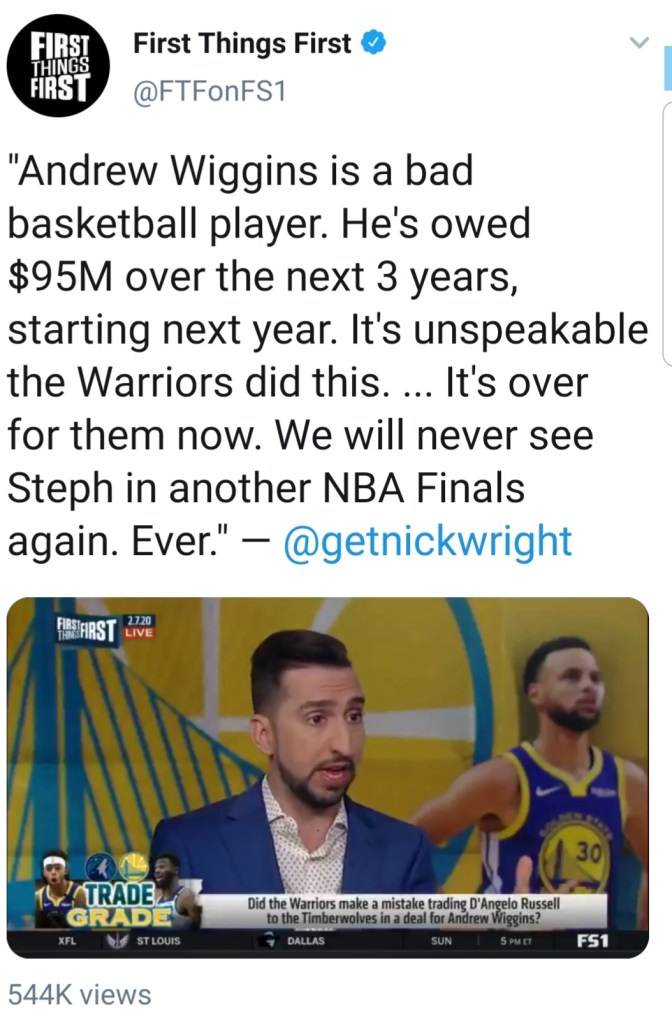Open the @getnickwright mention
Screen dimensions: 672x1024
tap(428, 540)
